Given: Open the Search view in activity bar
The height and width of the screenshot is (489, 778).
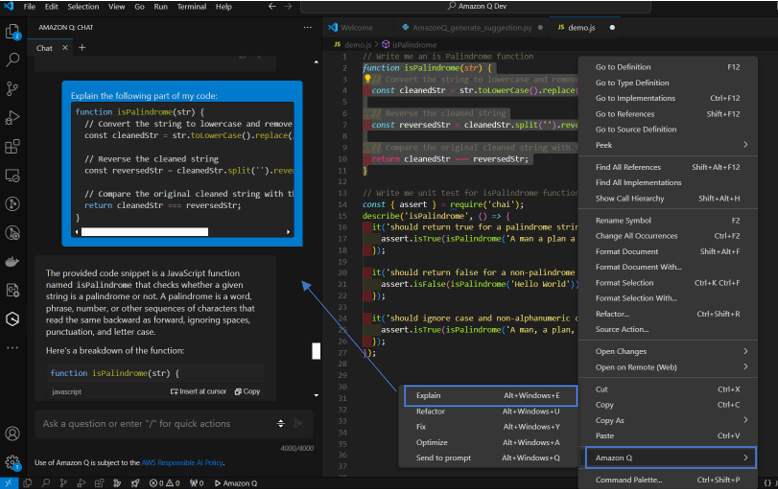Looking at the screenshot, I should pyautogui.click(x=13, y=61).
